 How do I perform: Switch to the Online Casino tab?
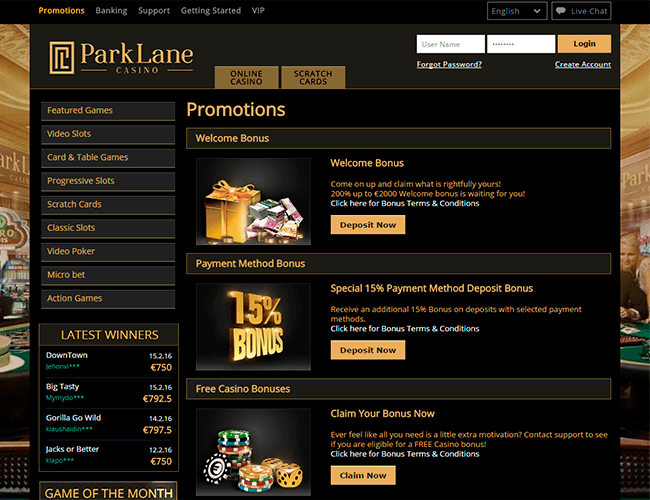click(x=246, y=77)
